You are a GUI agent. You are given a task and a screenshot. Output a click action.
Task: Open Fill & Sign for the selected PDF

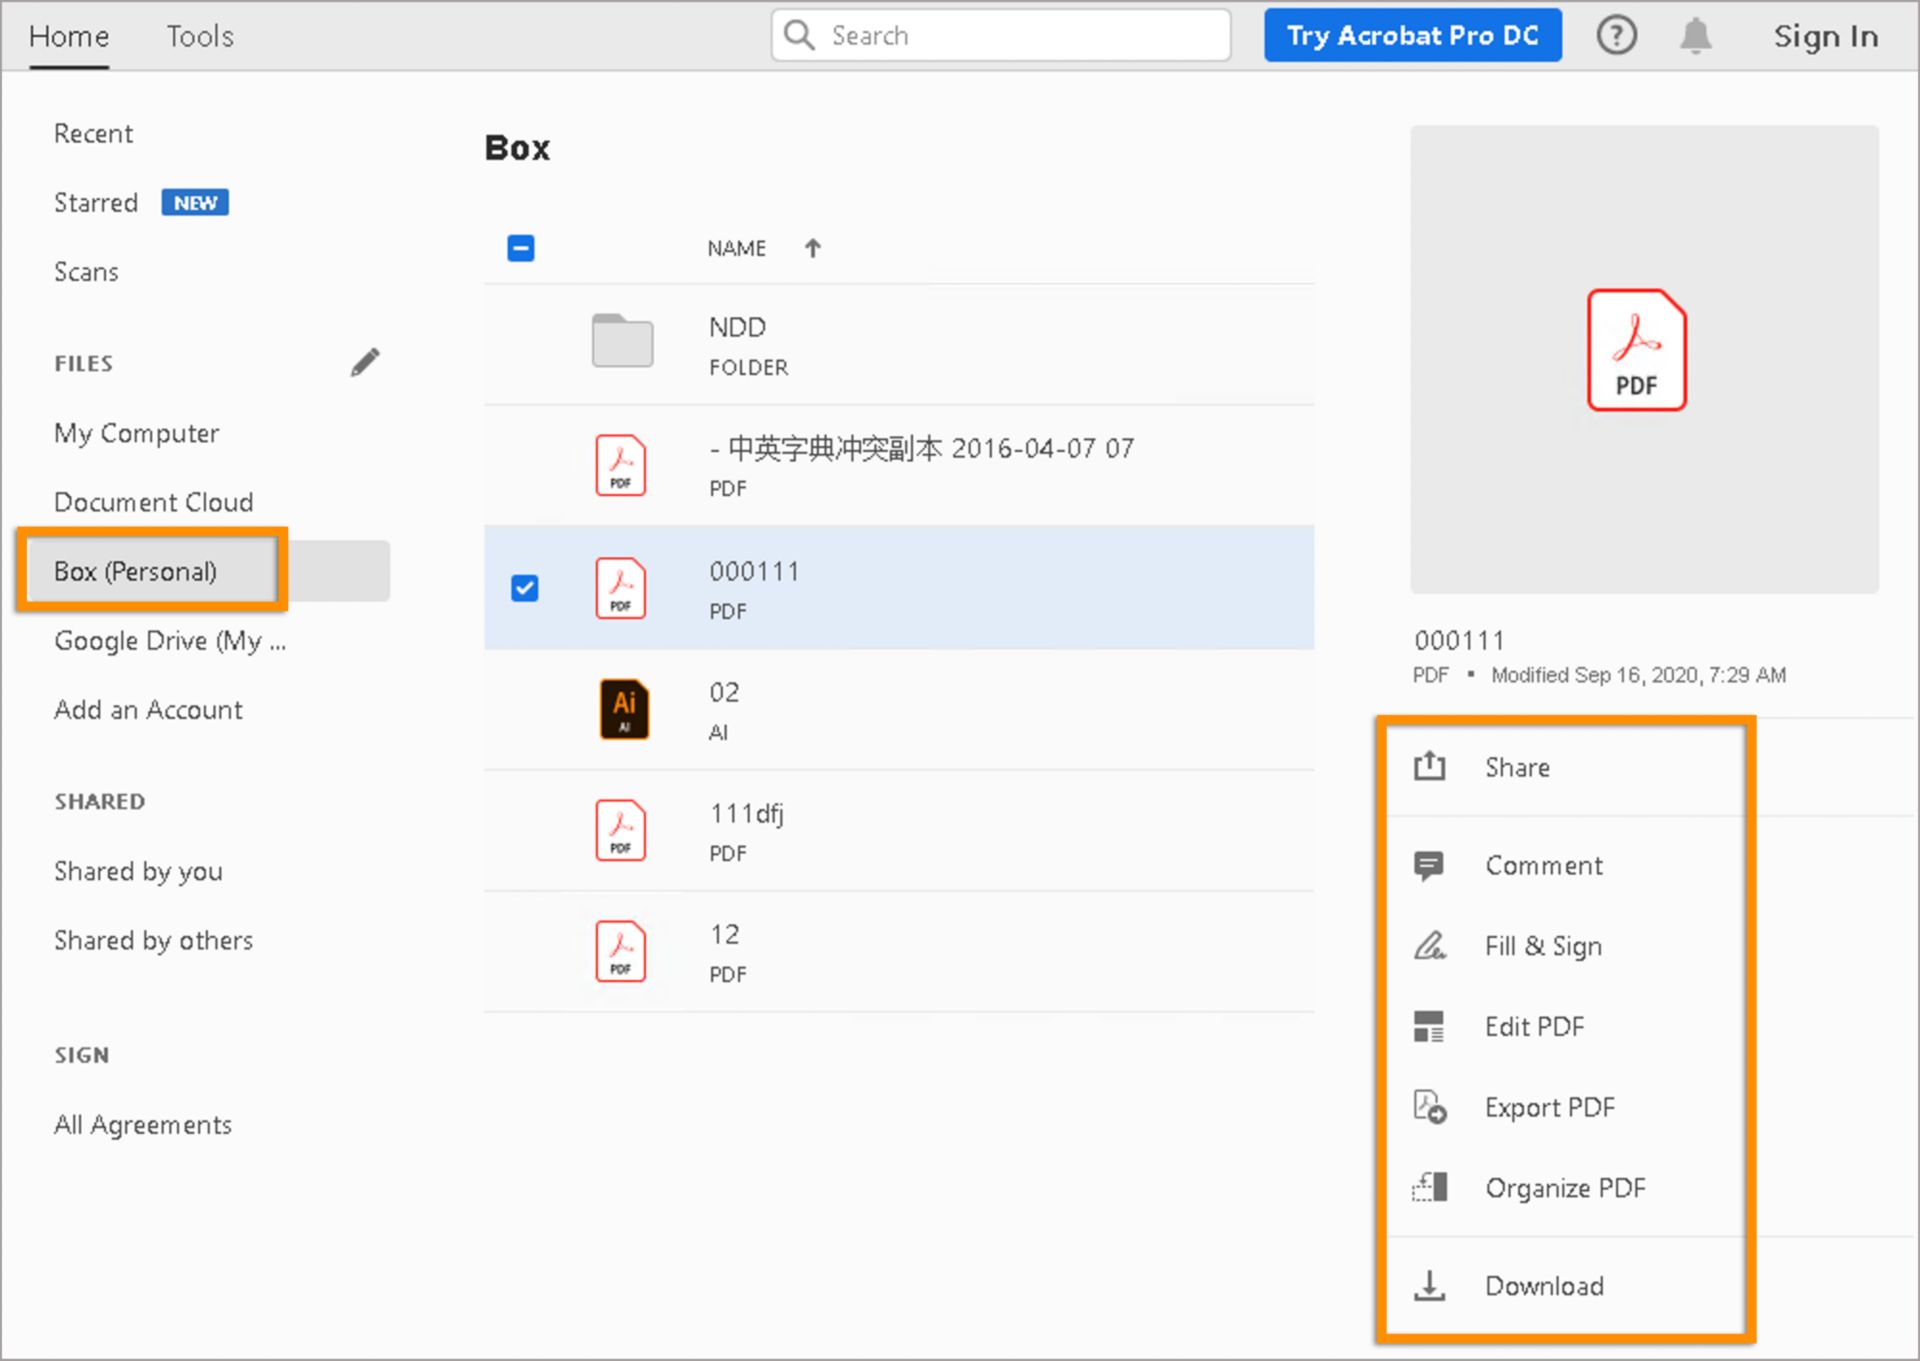point(1544,945)
